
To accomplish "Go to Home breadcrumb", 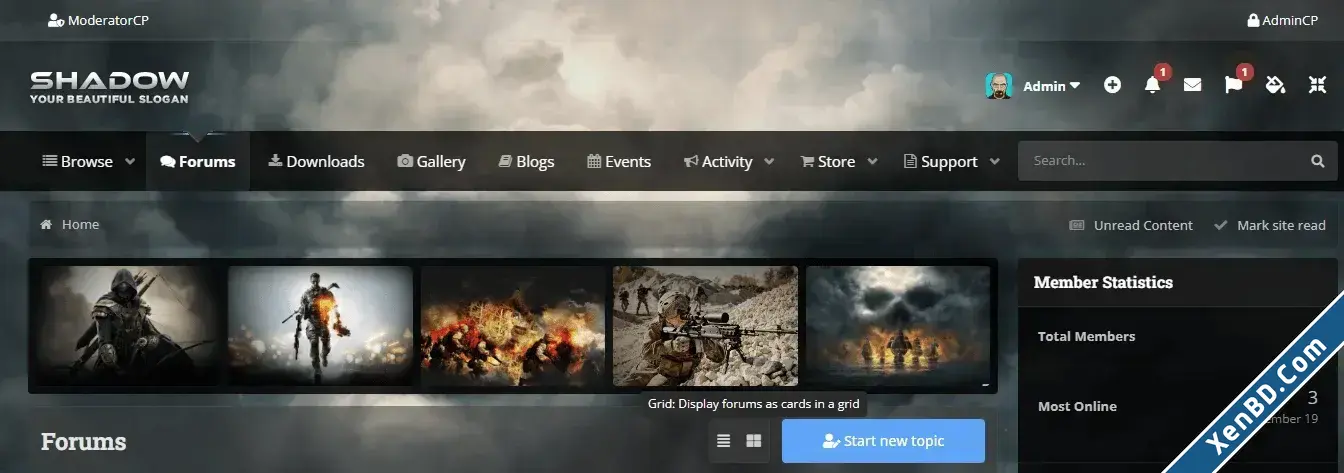I will 80,224.
